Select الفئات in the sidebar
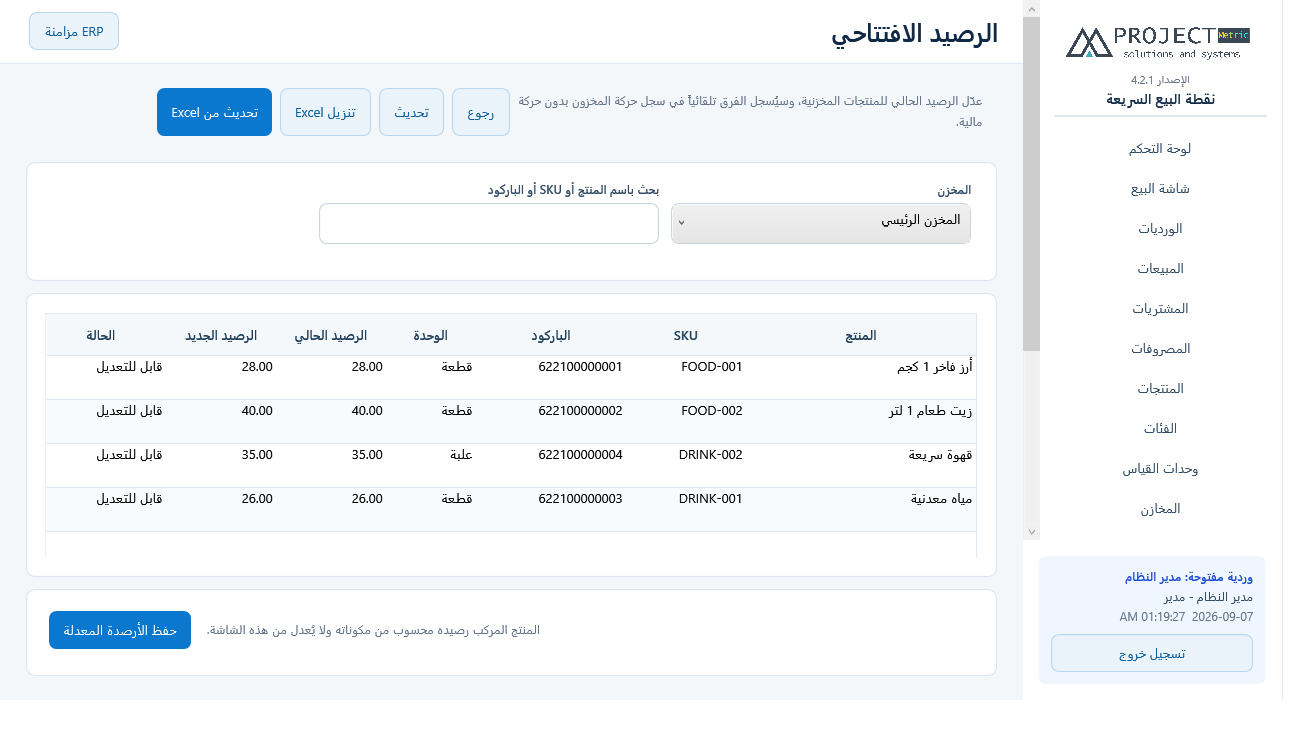This screenshot has width=1298, height=738. [x=1160, y=428]
